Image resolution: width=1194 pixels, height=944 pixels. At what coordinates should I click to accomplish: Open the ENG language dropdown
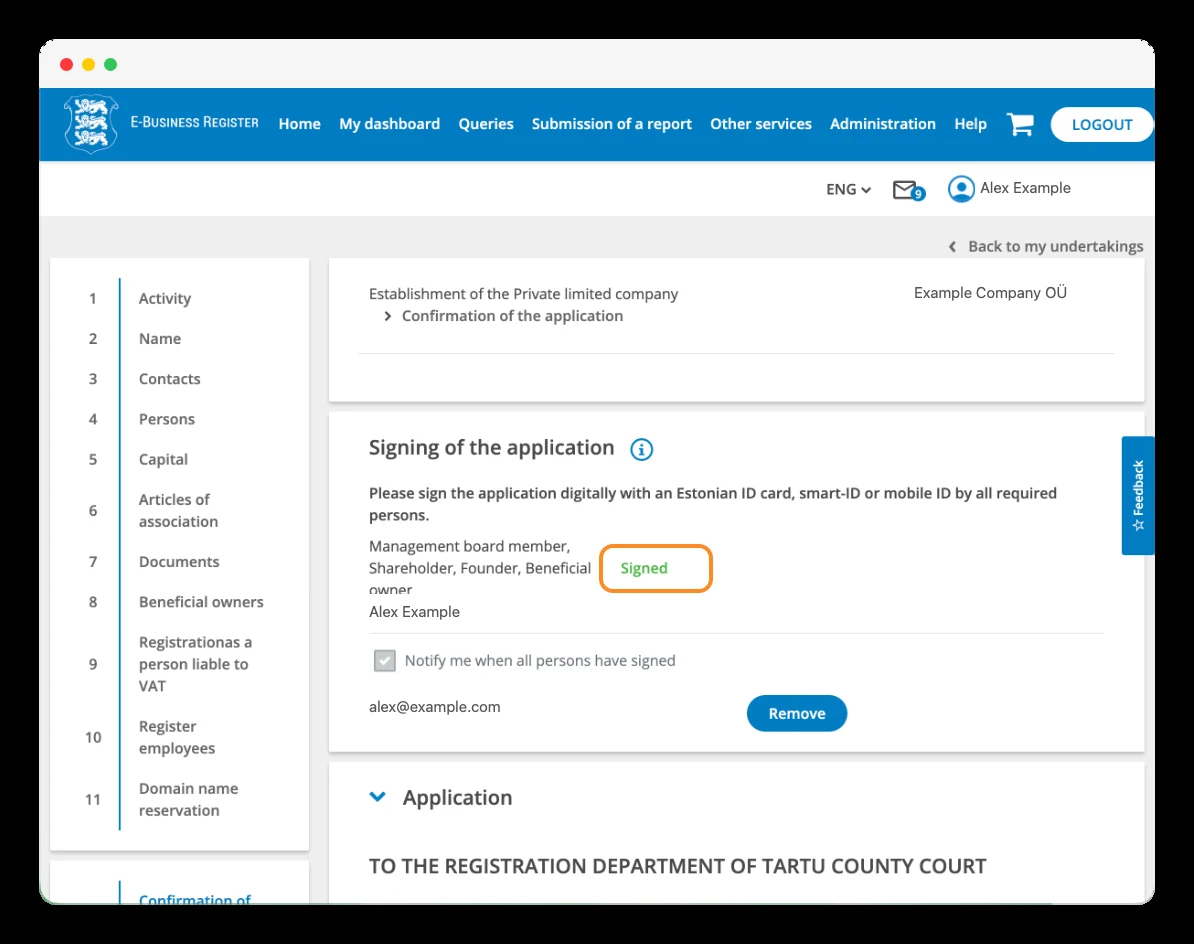[848, 190]
